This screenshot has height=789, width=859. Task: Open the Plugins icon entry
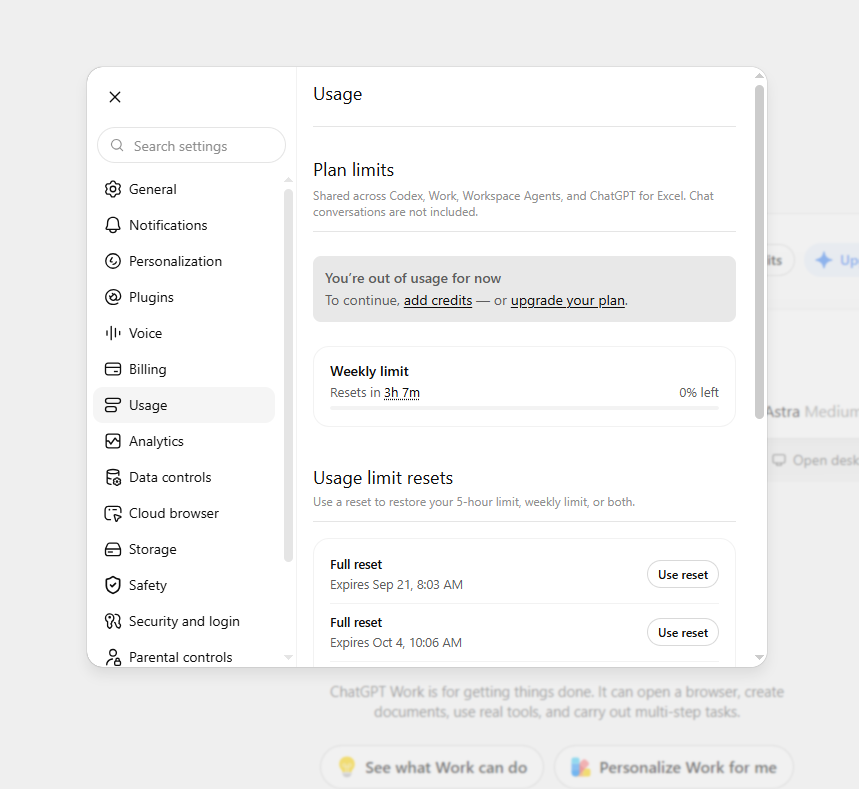point(113,297)
